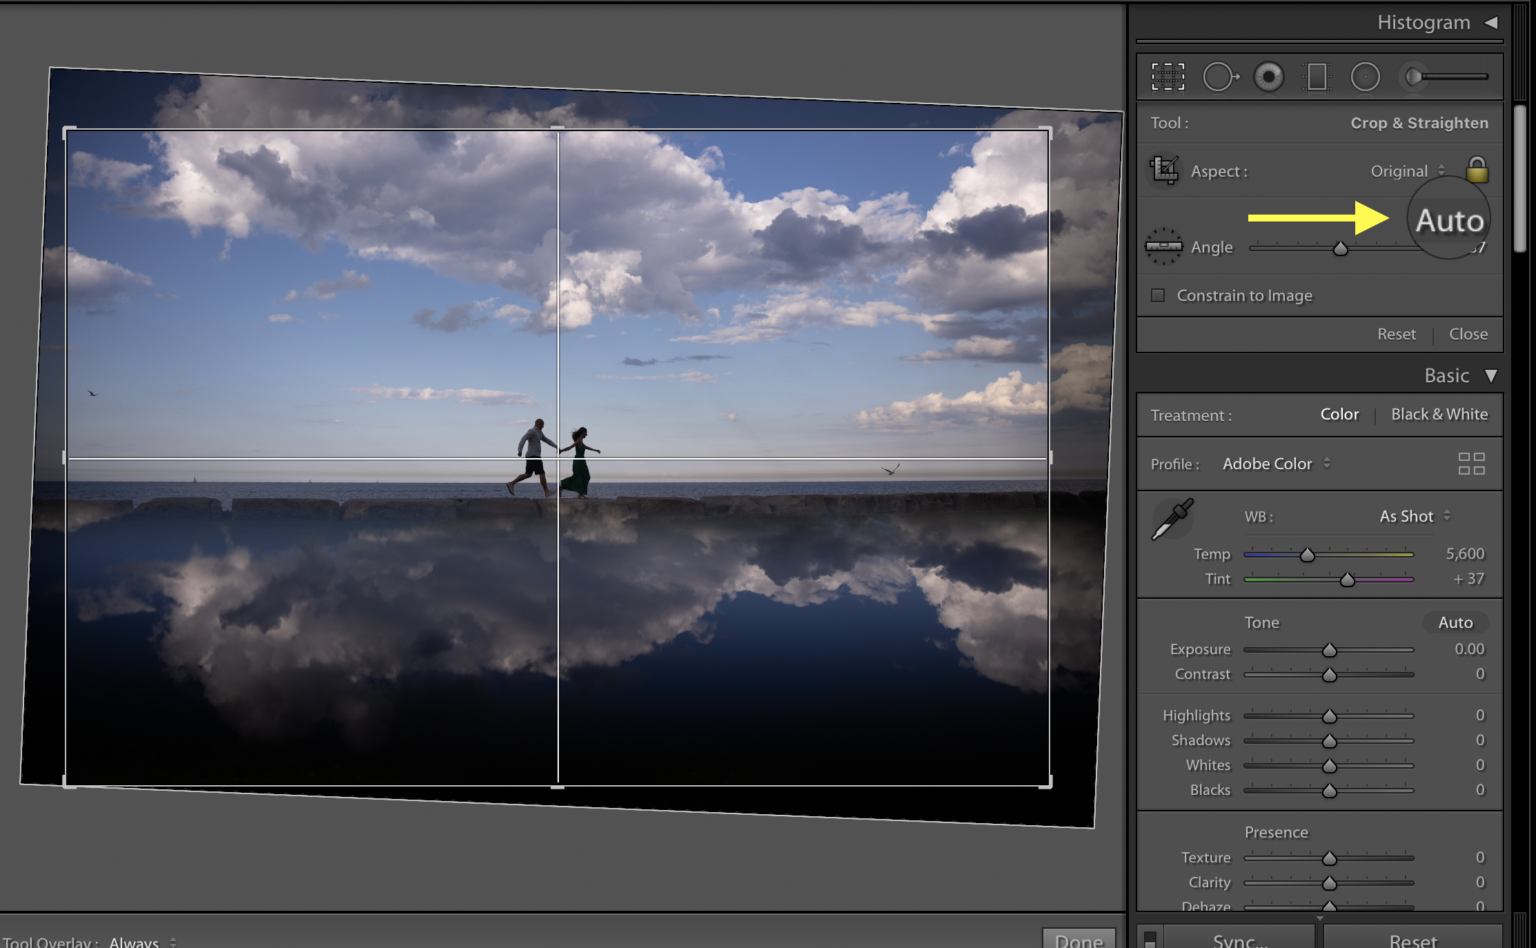Open the Radial Filter tool
Screen dimensions: 1536x948
1365,76
